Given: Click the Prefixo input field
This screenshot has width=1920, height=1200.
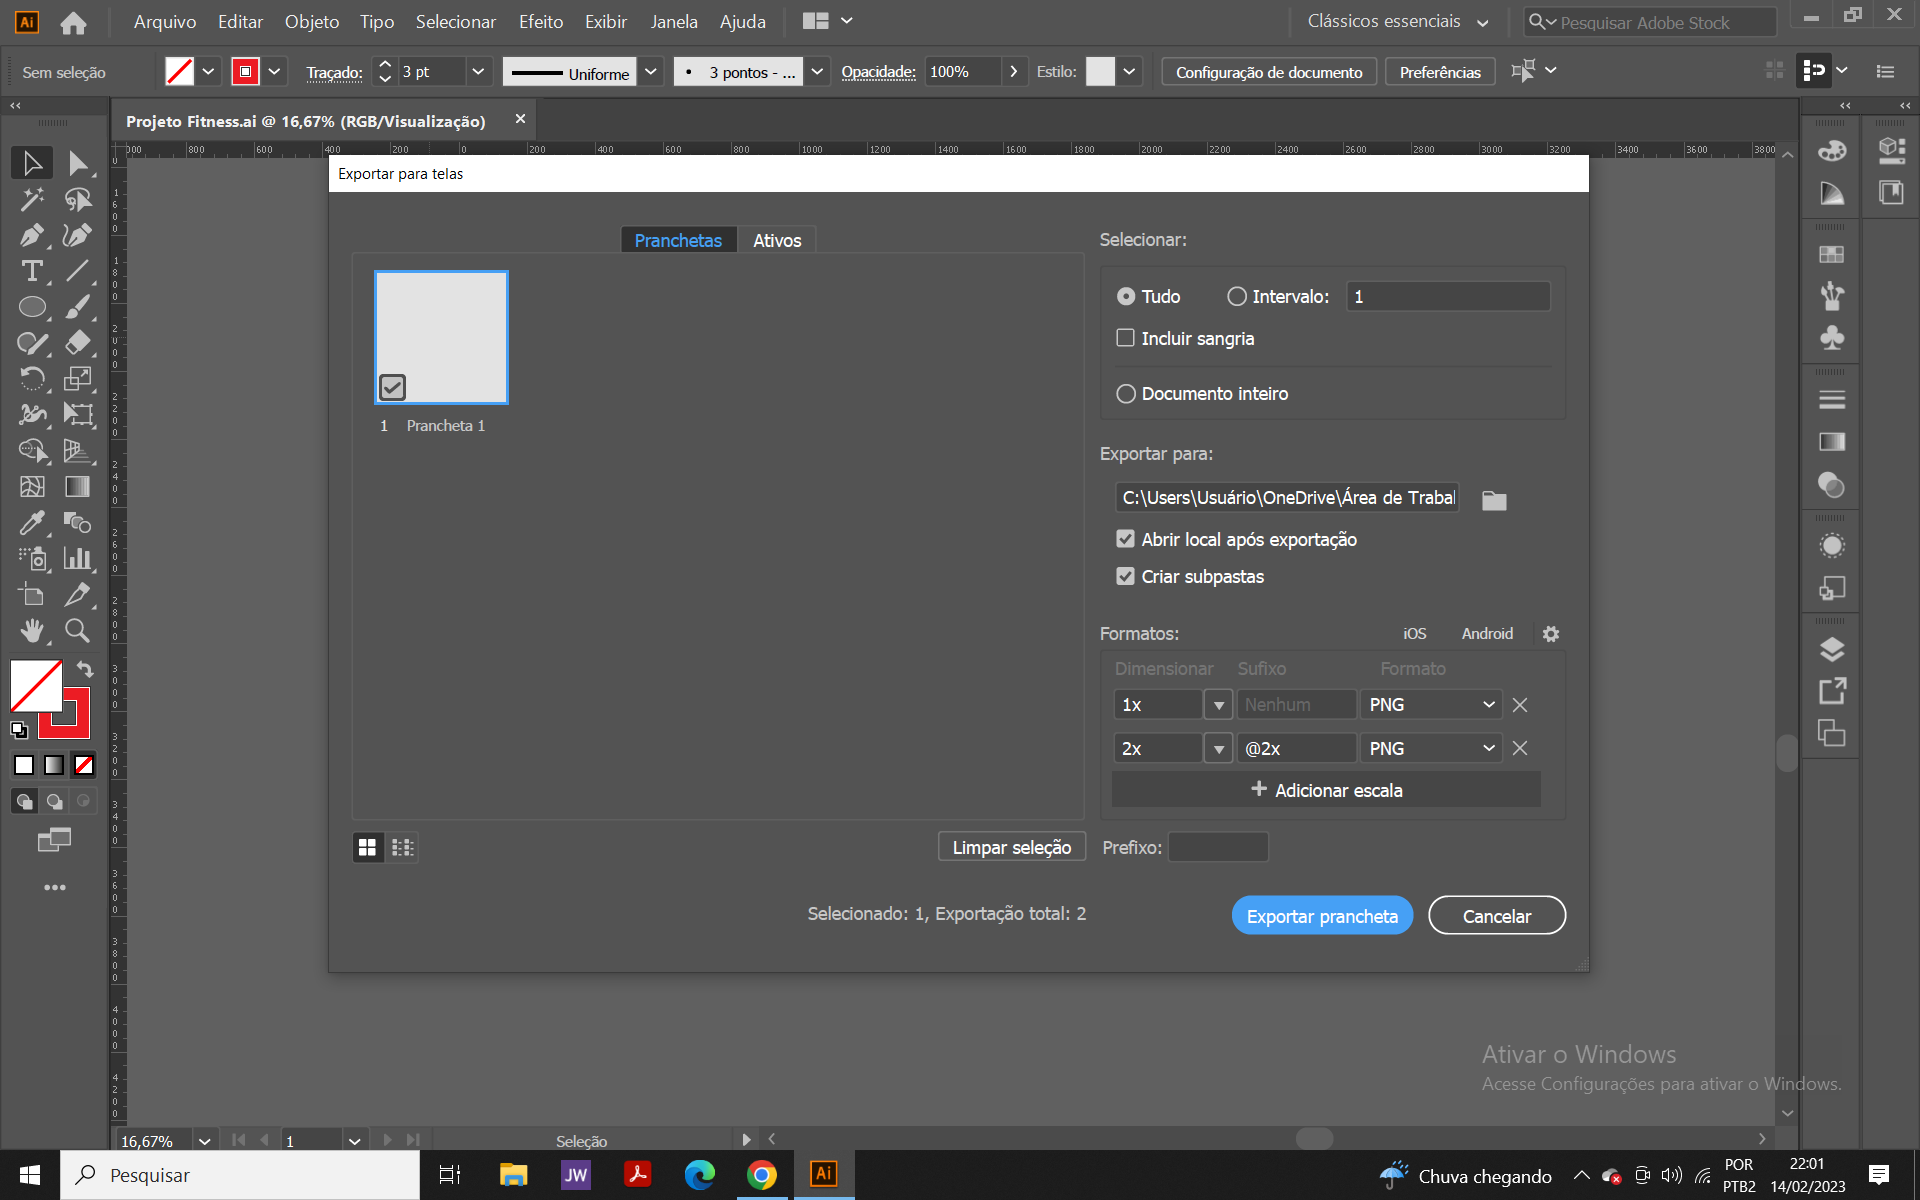Looking at the screenshot, I should coord(1218,848).
